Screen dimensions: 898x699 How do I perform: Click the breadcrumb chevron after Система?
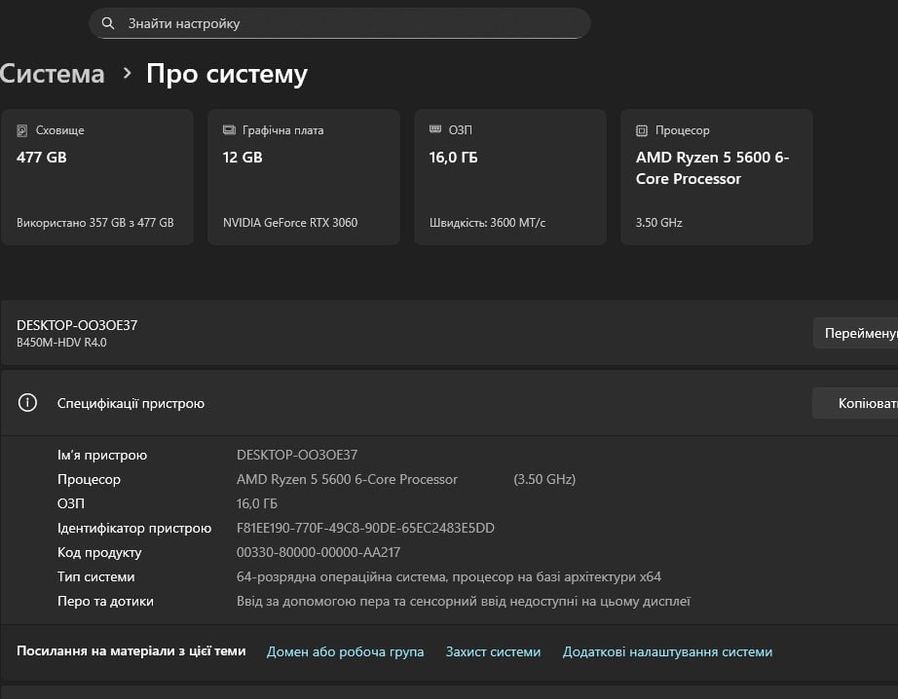coord(127,74)
